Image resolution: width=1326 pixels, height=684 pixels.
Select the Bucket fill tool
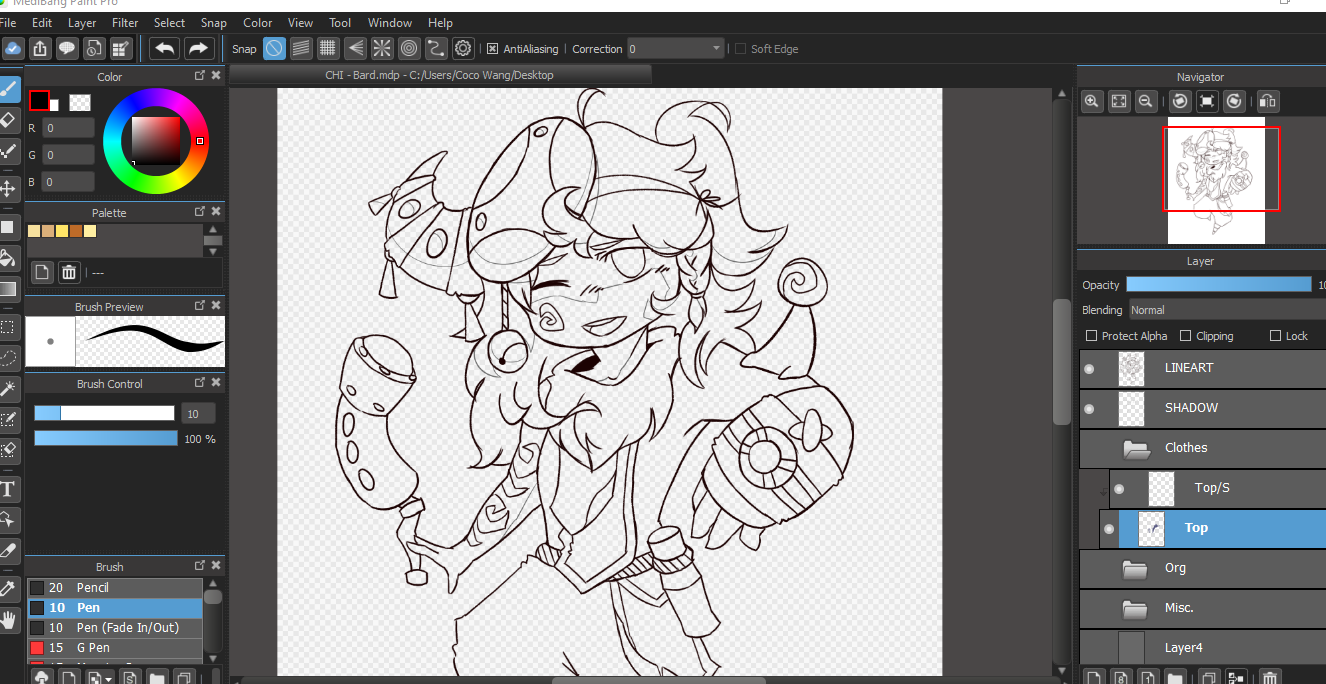[9, 258]
